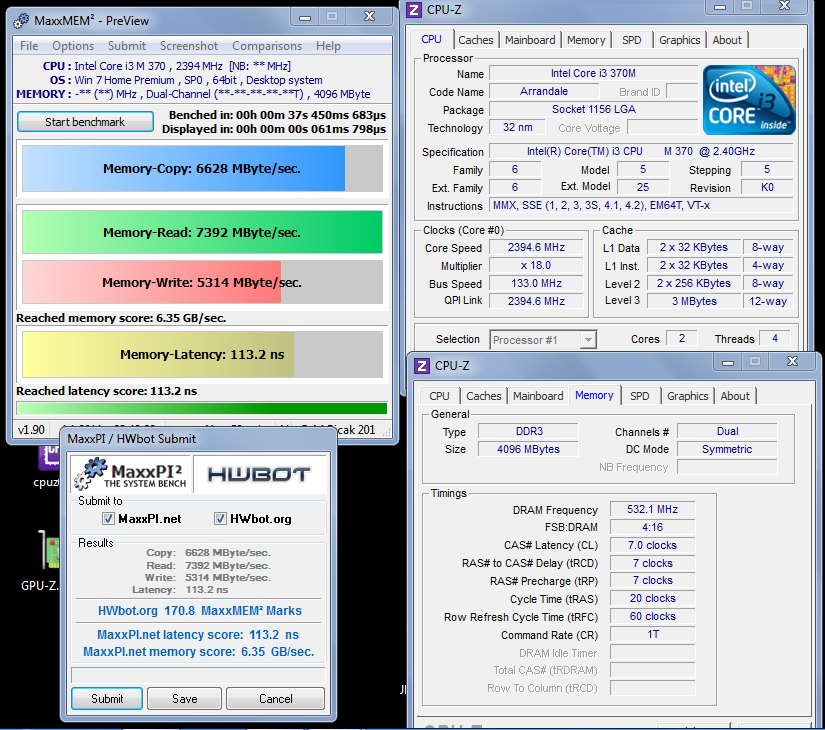Expand the Processor #1 selection dropdown

coord(588,340)
